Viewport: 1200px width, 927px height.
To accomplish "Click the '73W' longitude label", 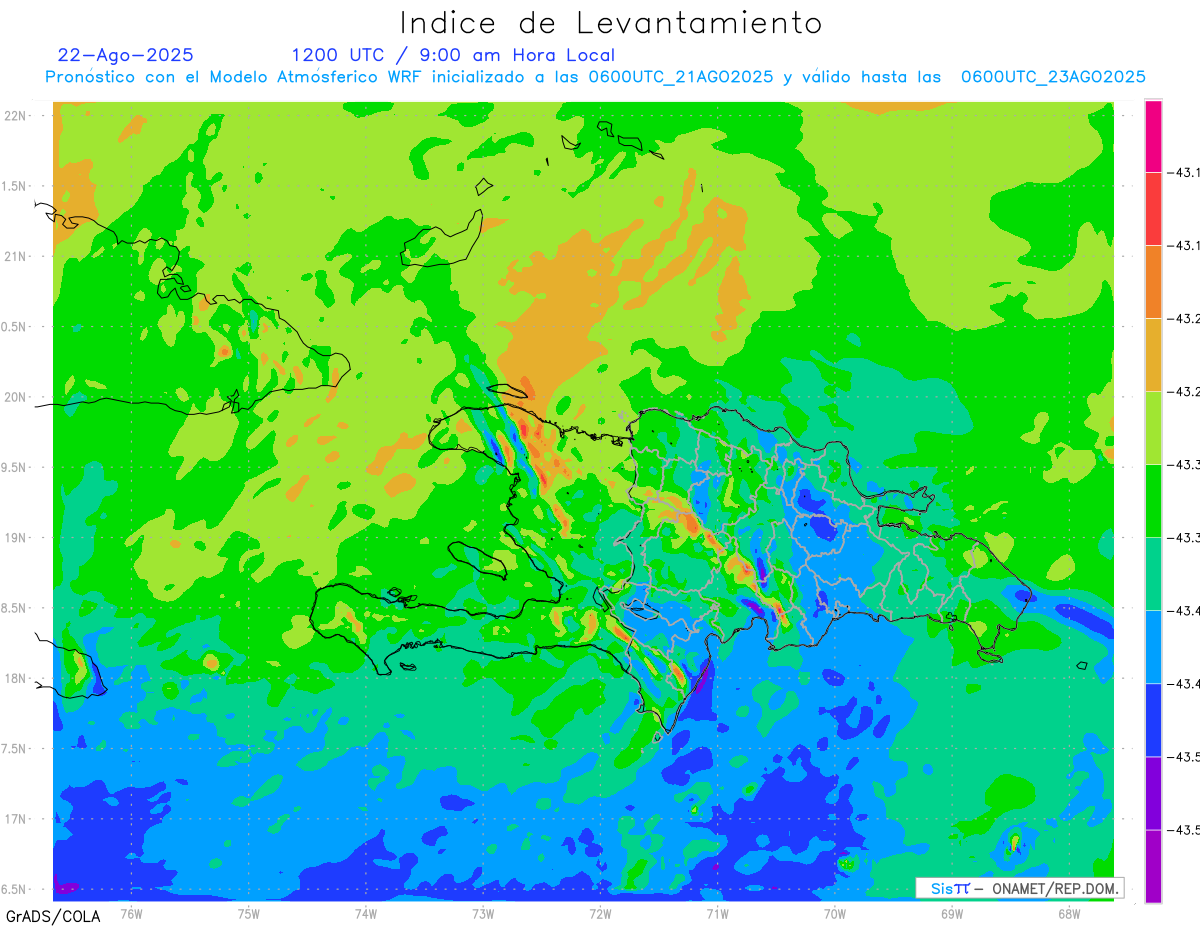I will [483, 913].
